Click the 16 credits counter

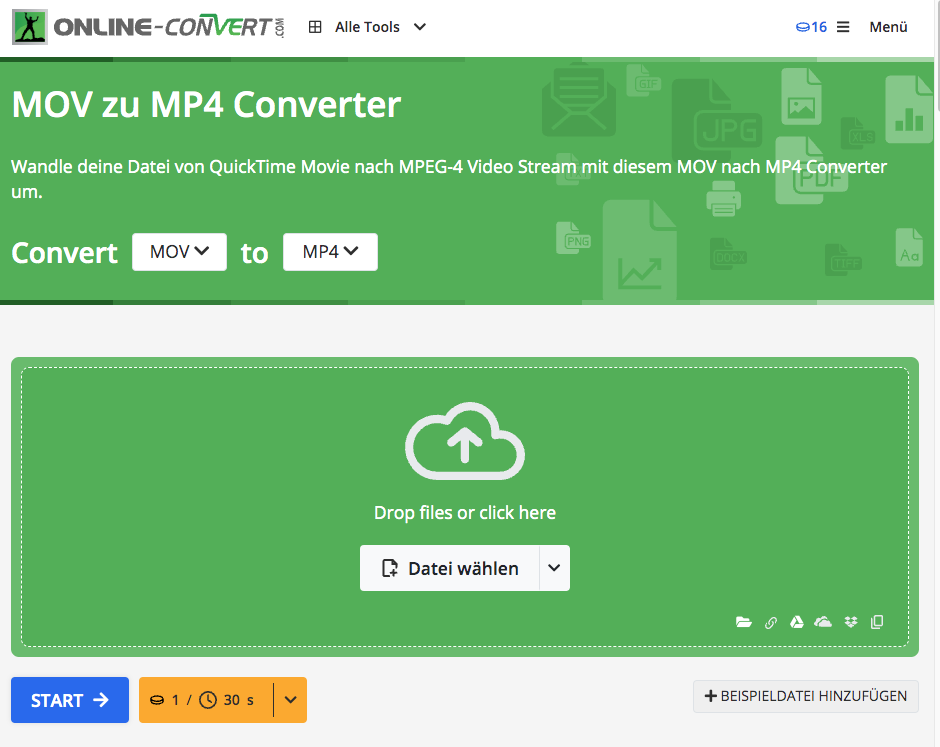pyautogui.click(x=811, y=27)
